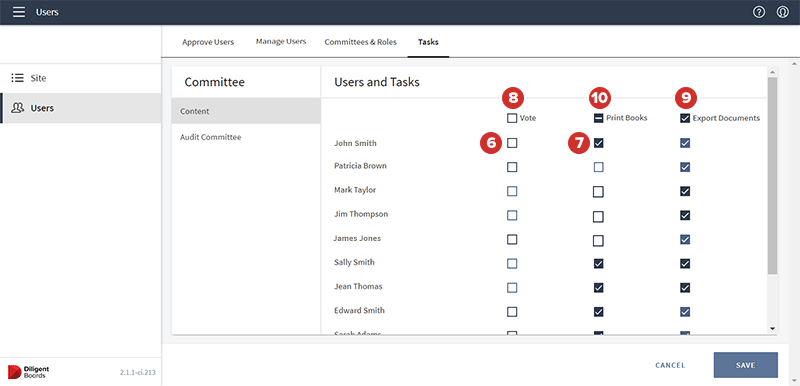Click the Users people icon in sidebar
This screenshot has width=800, height=386.
pyautogui.click(x=18, y=108)
